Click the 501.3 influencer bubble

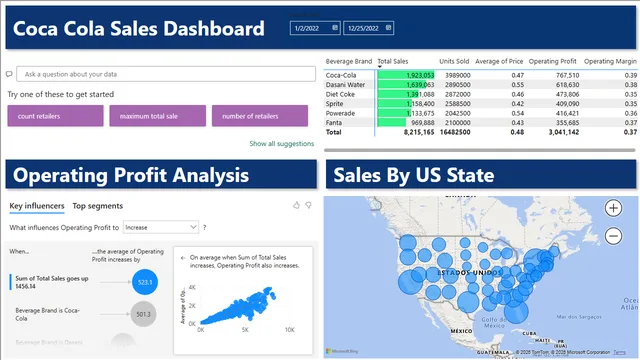click(x=143, y=314)
